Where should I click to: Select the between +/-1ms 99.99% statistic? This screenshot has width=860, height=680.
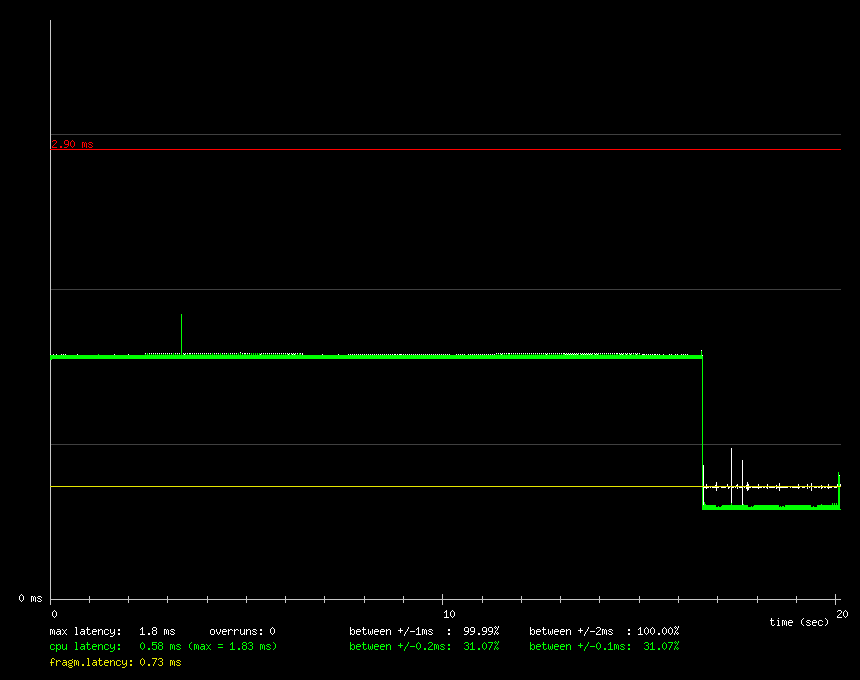pyautogui.click(x=424, y=631)
